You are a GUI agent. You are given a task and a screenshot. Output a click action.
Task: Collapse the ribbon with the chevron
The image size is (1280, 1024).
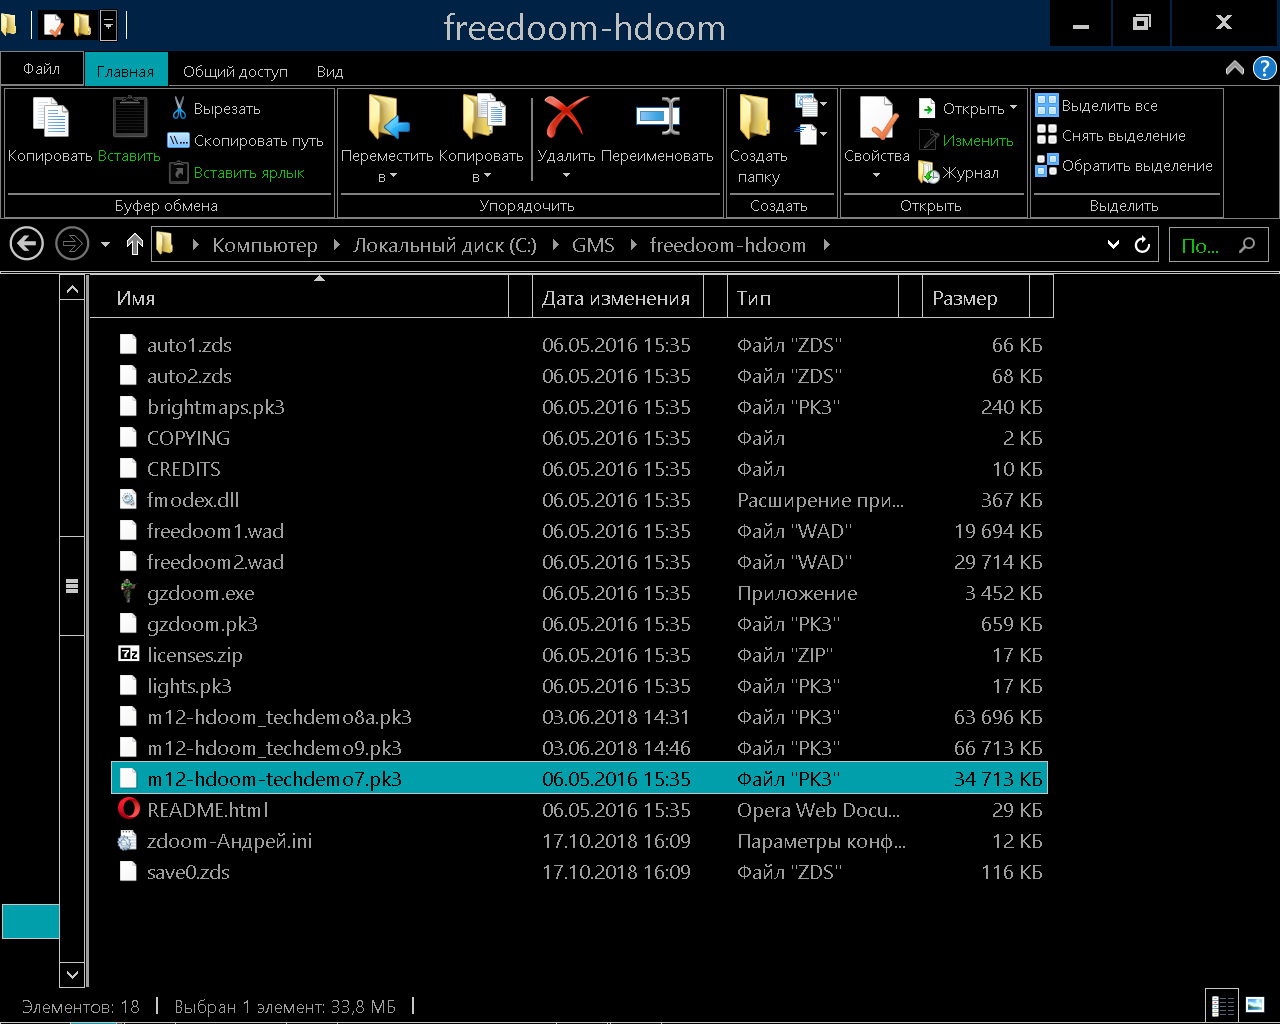[1235, 68]
